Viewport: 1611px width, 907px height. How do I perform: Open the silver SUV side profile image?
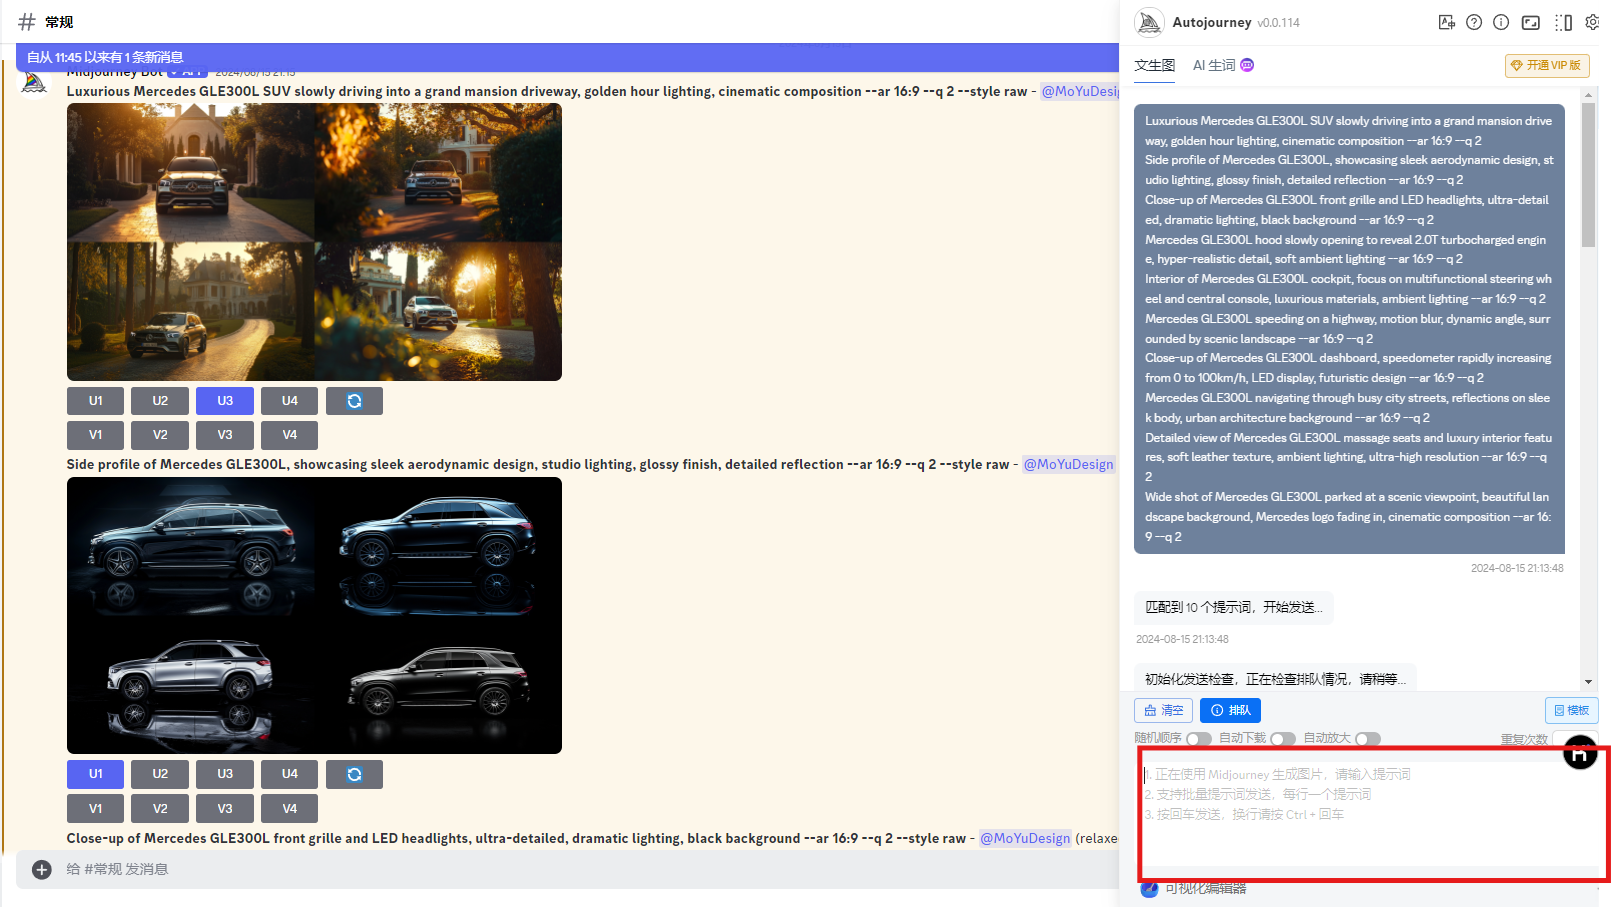tap(190, 685)
